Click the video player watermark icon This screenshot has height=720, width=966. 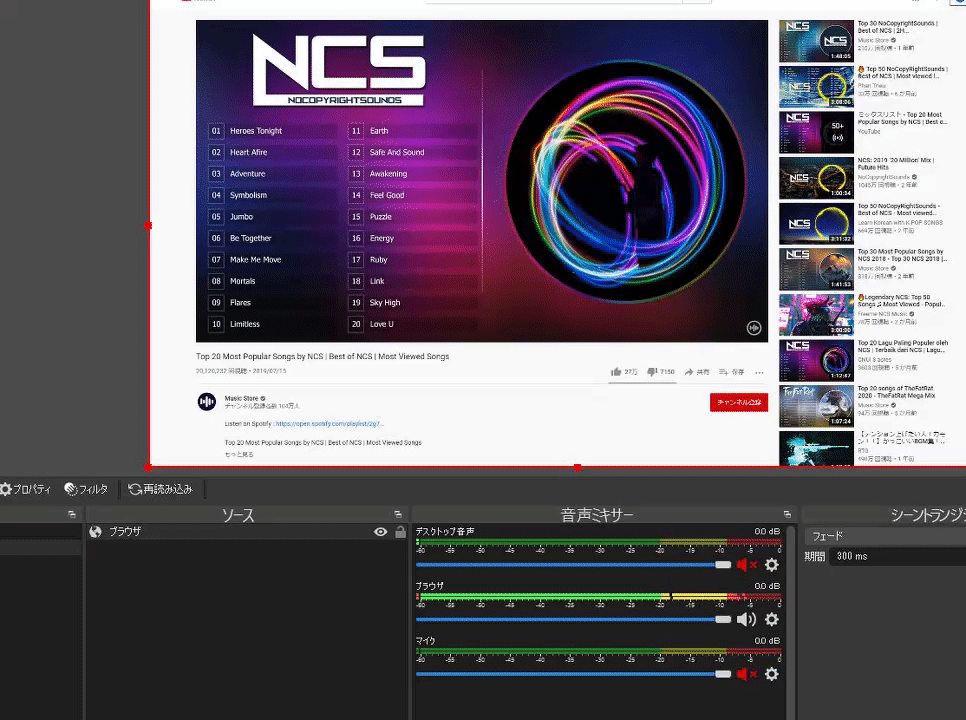coord(753,328)
